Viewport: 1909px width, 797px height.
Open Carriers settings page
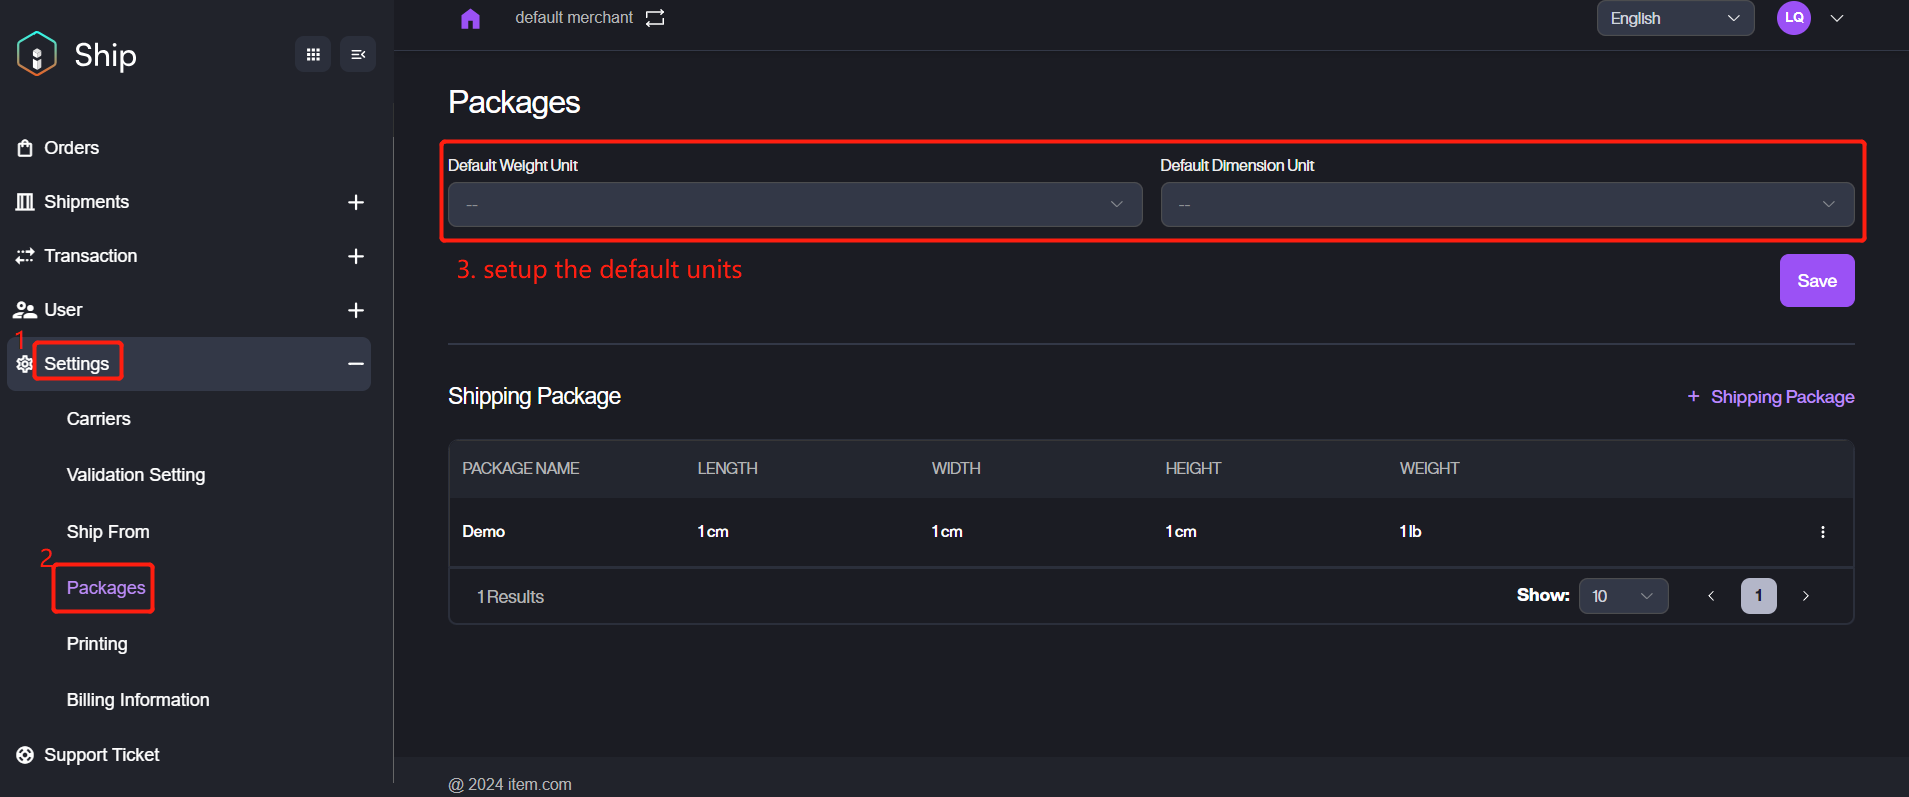pos(98,419)
